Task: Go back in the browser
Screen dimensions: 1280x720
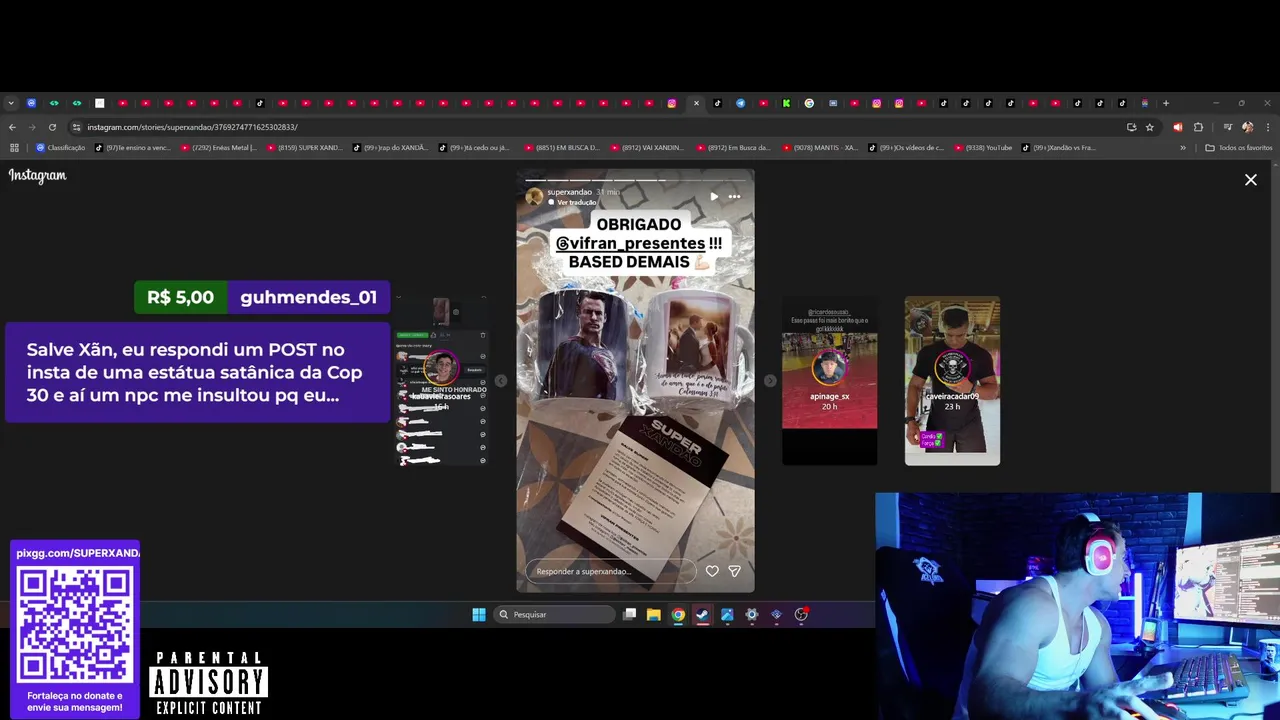Action: (x=12, y=127)
